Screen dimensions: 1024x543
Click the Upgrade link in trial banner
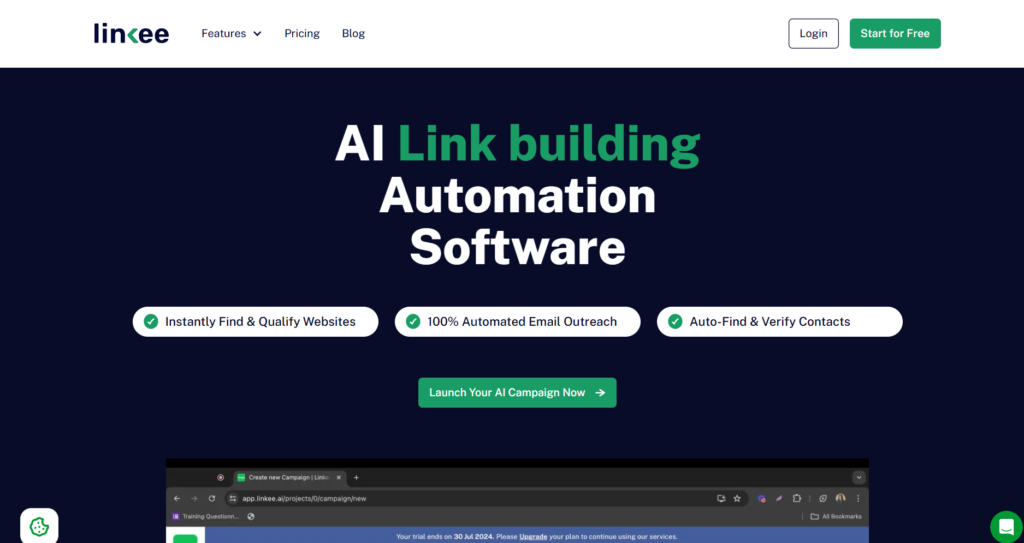[x=533, y=536]
